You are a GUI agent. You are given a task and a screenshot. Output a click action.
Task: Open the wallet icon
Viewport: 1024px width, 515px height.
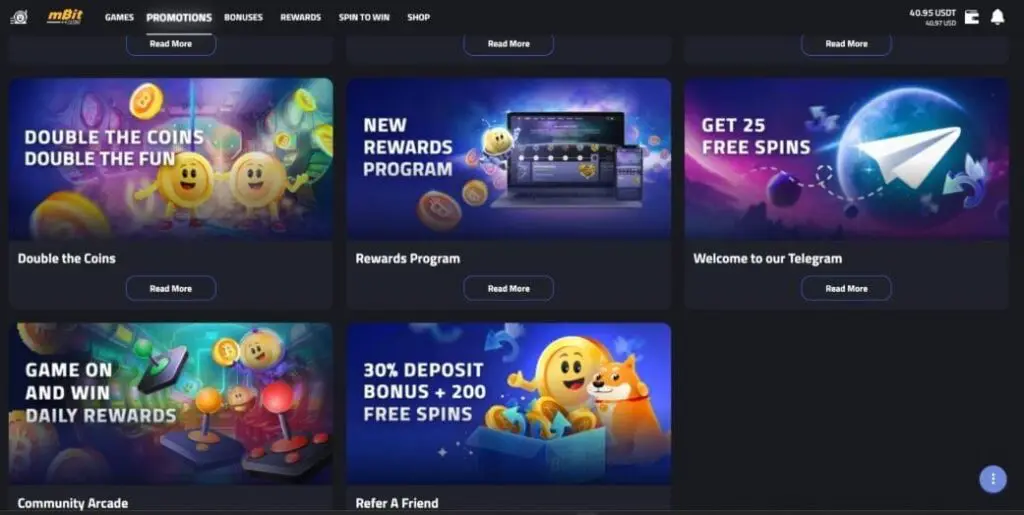[x=972, y=17]
